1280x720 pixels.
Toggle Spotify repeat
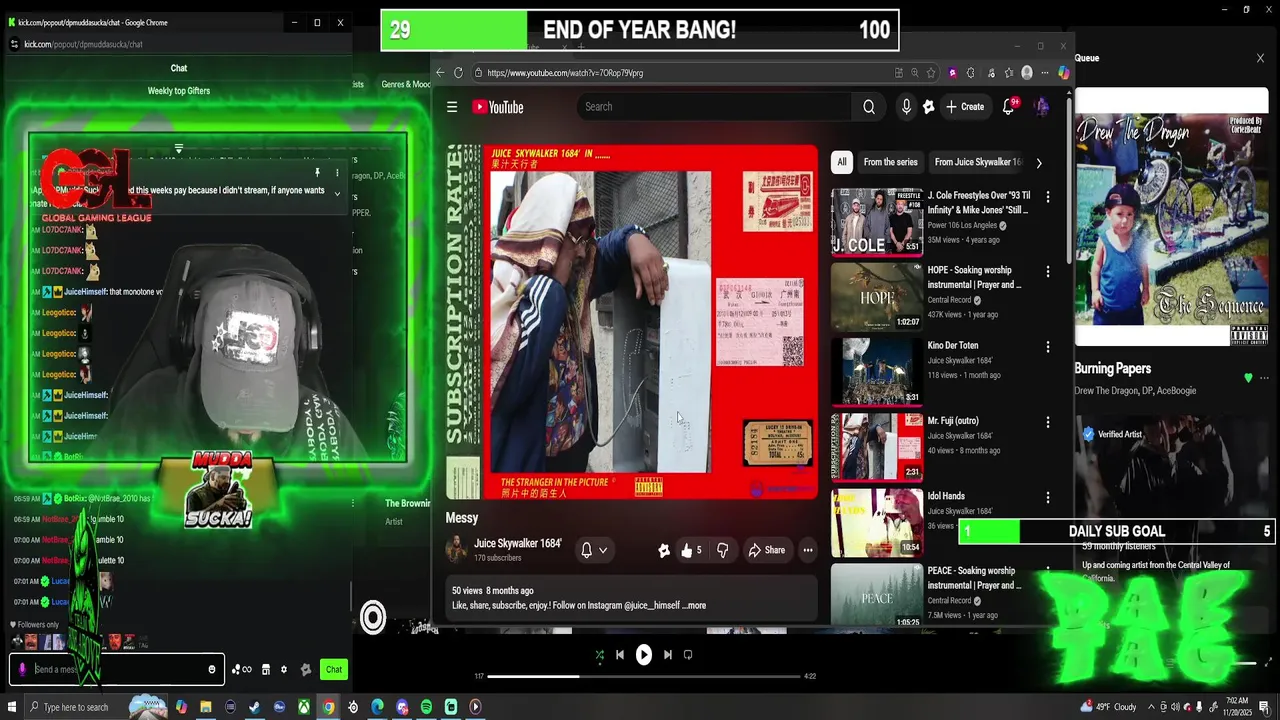688,655
